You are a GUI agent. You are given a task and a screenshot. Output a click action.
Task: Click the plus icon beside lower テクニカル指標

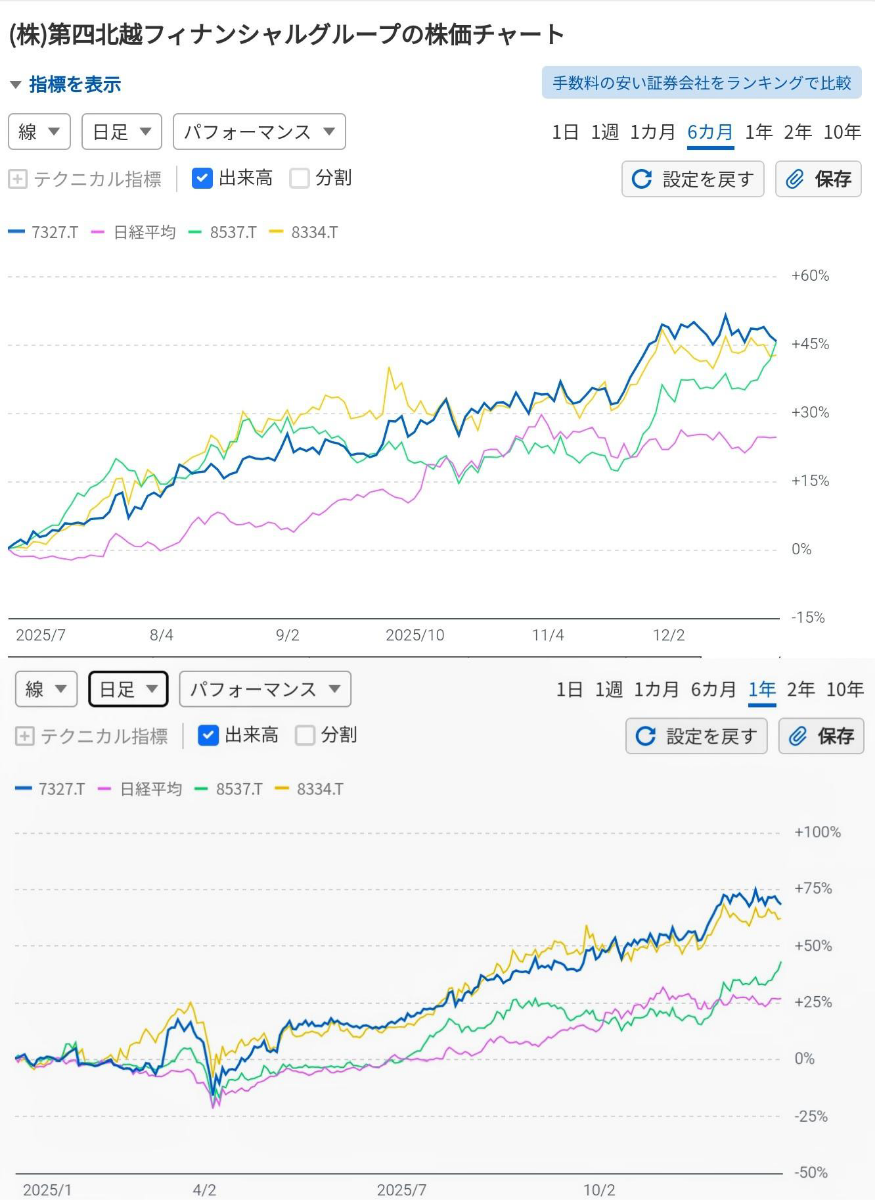coord(24,736)
